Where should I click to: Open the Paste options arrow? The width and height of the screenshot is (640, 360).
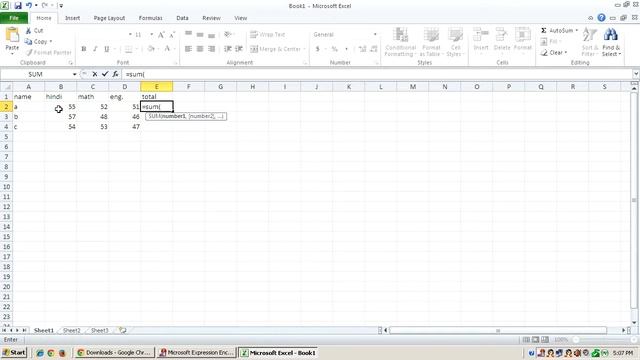[12, 53]
